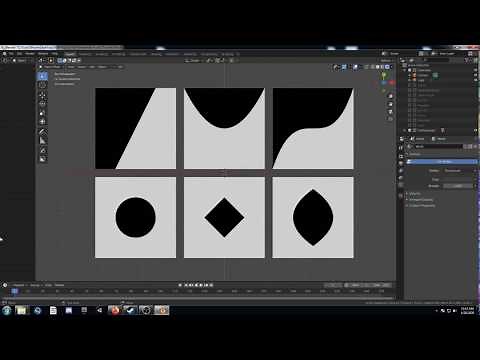Open the Steam icon in taskbar
This screenshot has width=480, height=360.
tap(130, 310)
